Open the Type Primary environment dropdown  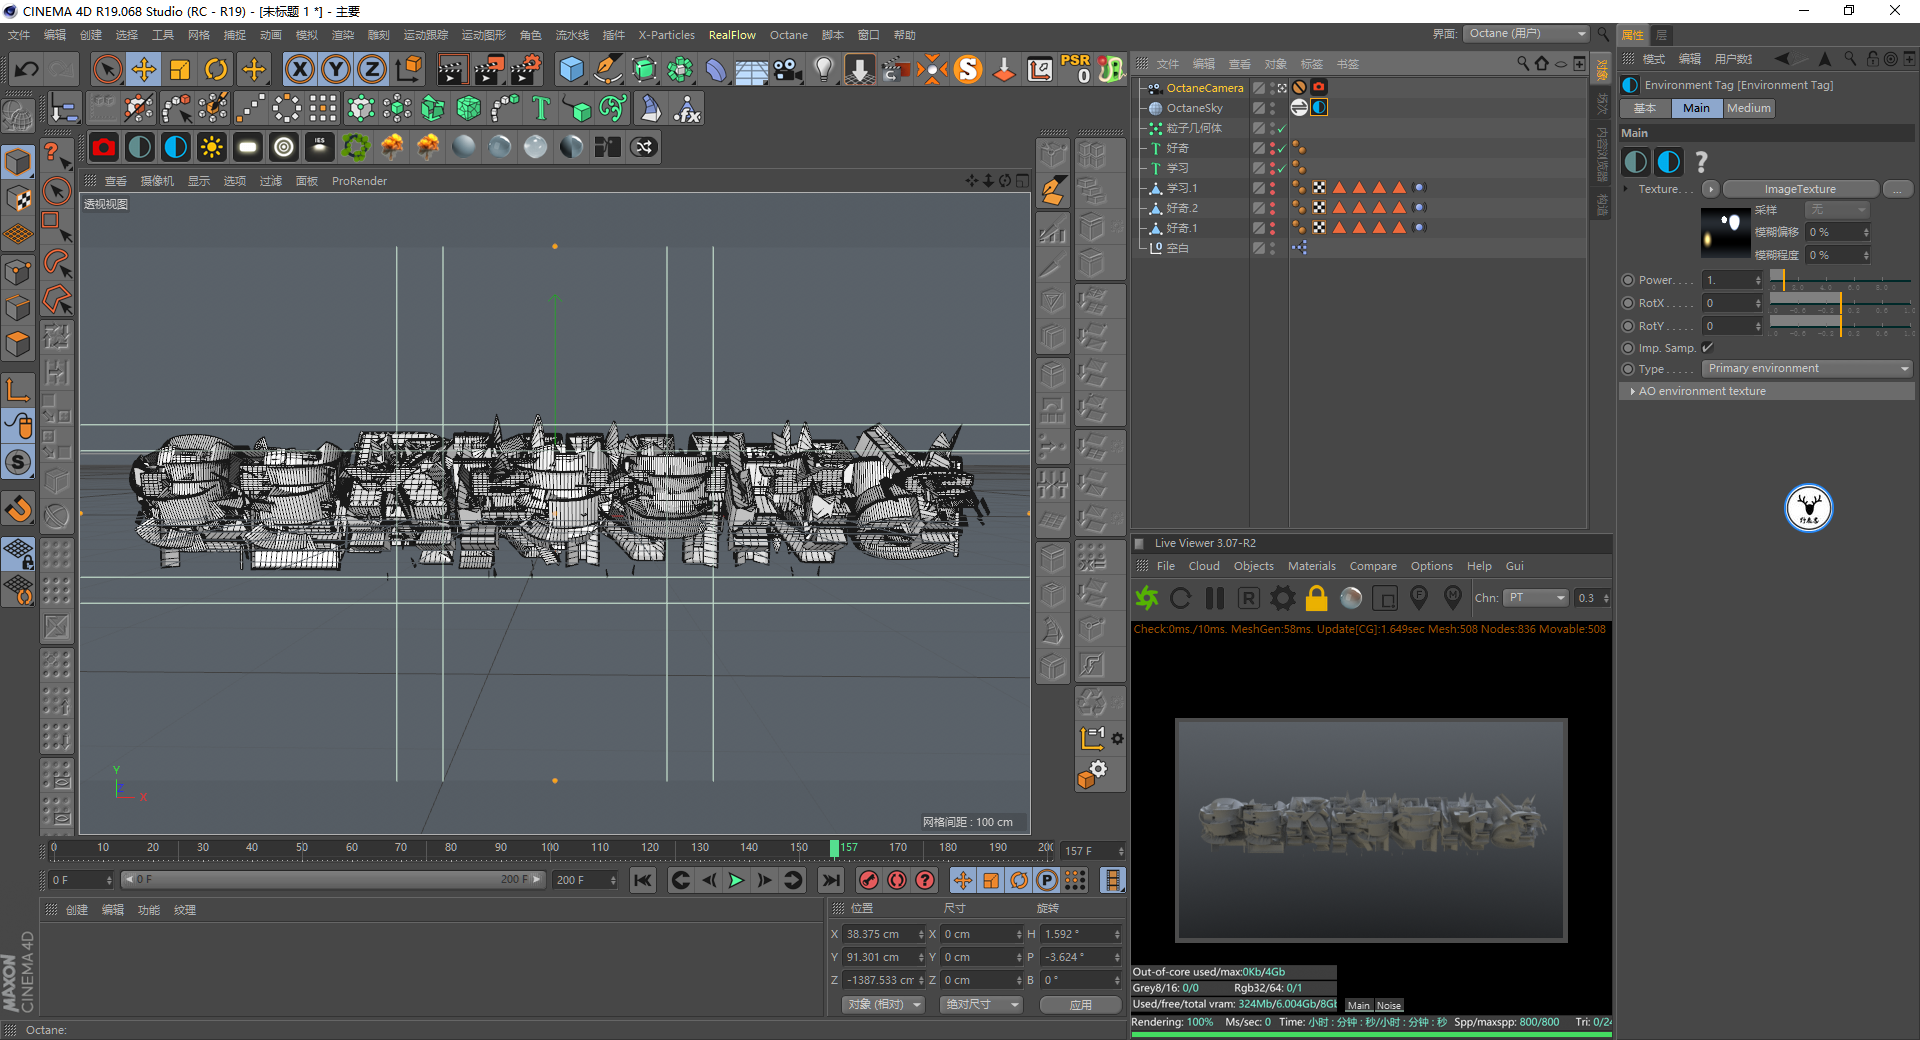[1807, 369]
